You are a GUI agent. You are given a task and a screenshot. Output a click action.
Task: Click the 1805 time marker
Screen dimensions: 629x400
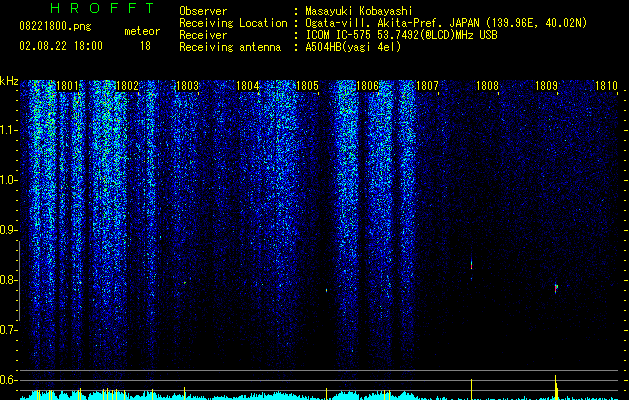pyautogui.click(x=307, y=86)
